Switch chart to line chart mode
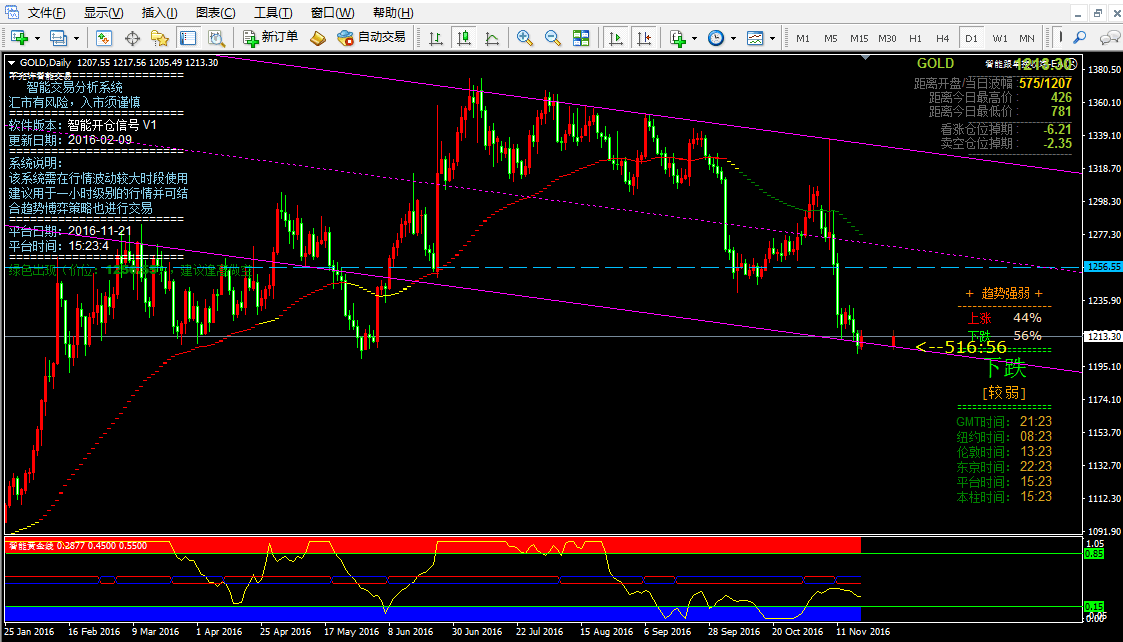This screenshot has width=1123, height=642. (492, 38)
